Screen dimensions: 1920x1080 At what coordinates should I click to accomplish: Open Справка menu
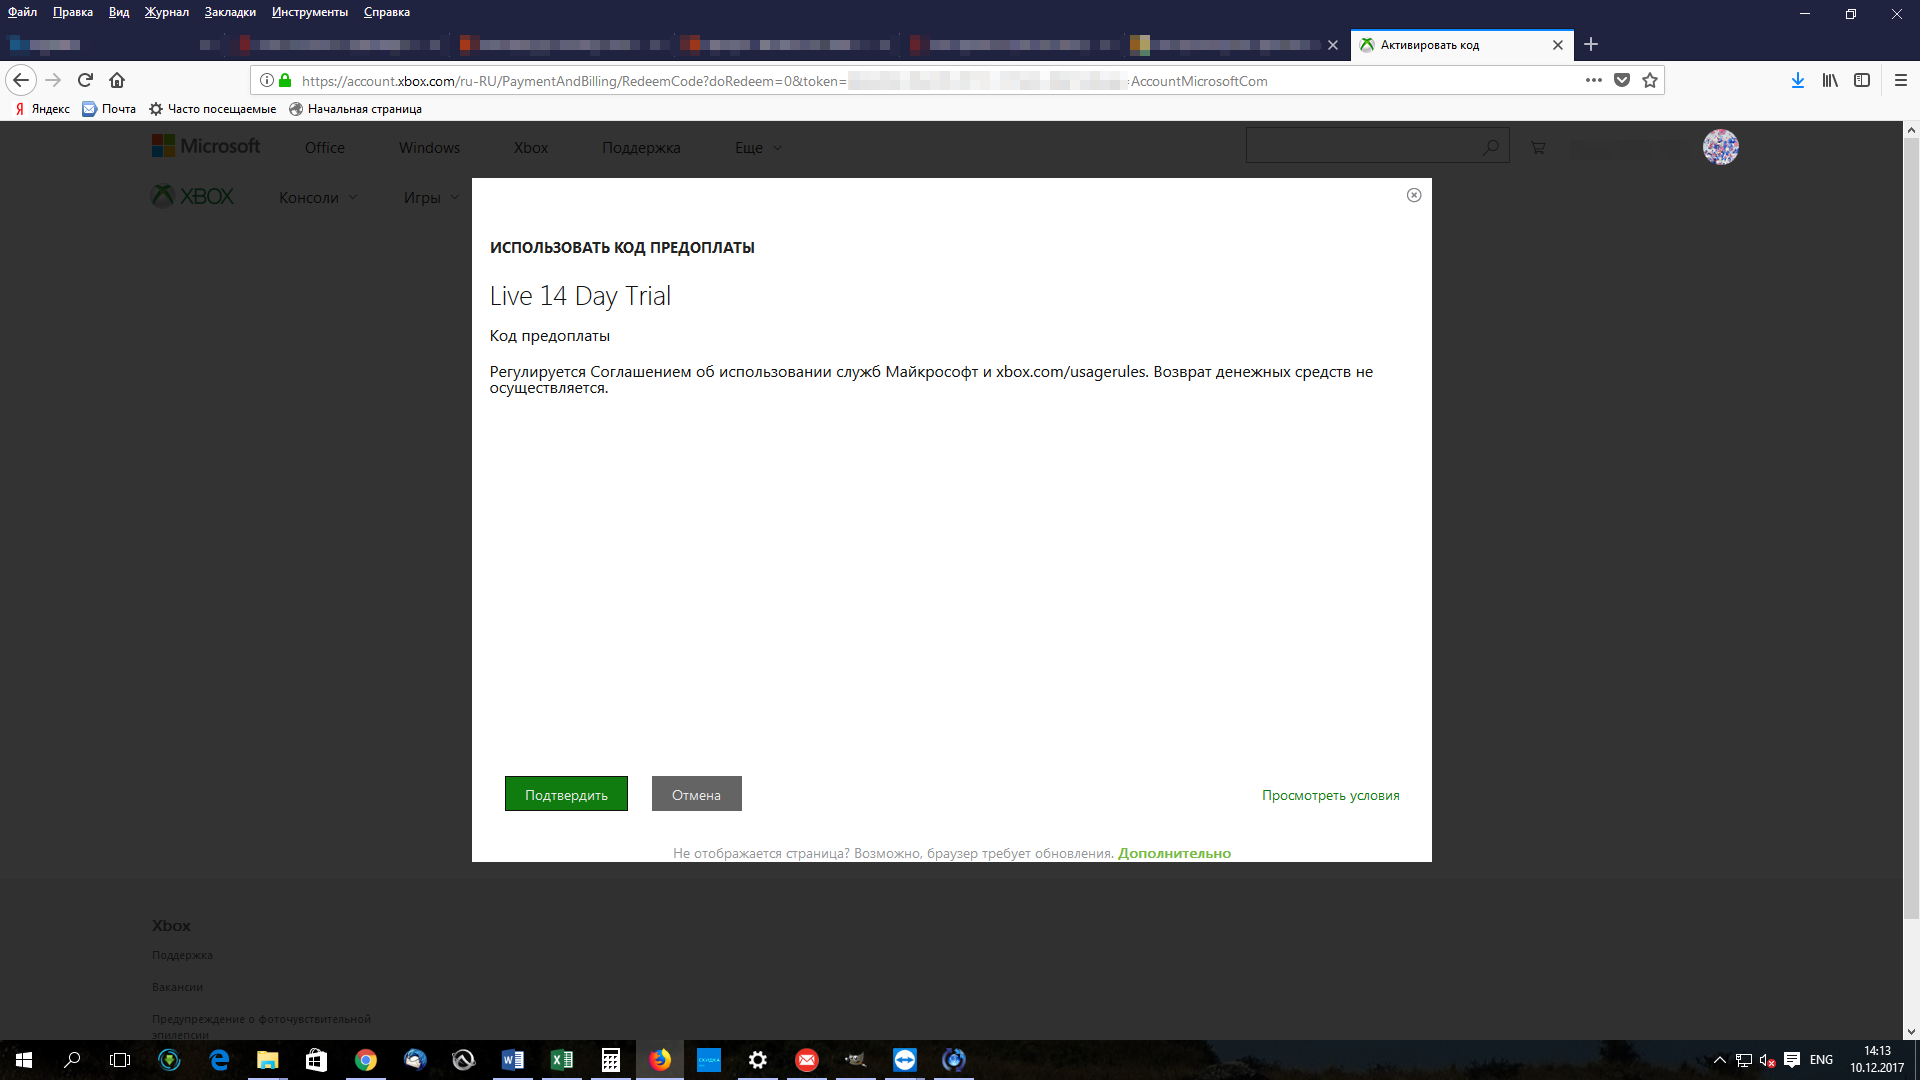click(387, 12)
